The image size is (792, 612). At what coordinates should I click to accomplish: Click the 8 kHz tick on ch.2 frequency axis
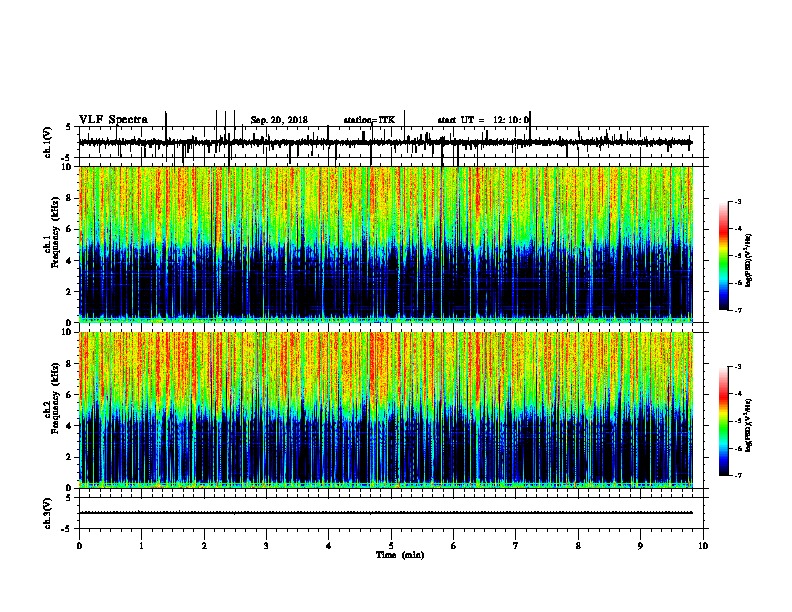[x=69, y=364]
